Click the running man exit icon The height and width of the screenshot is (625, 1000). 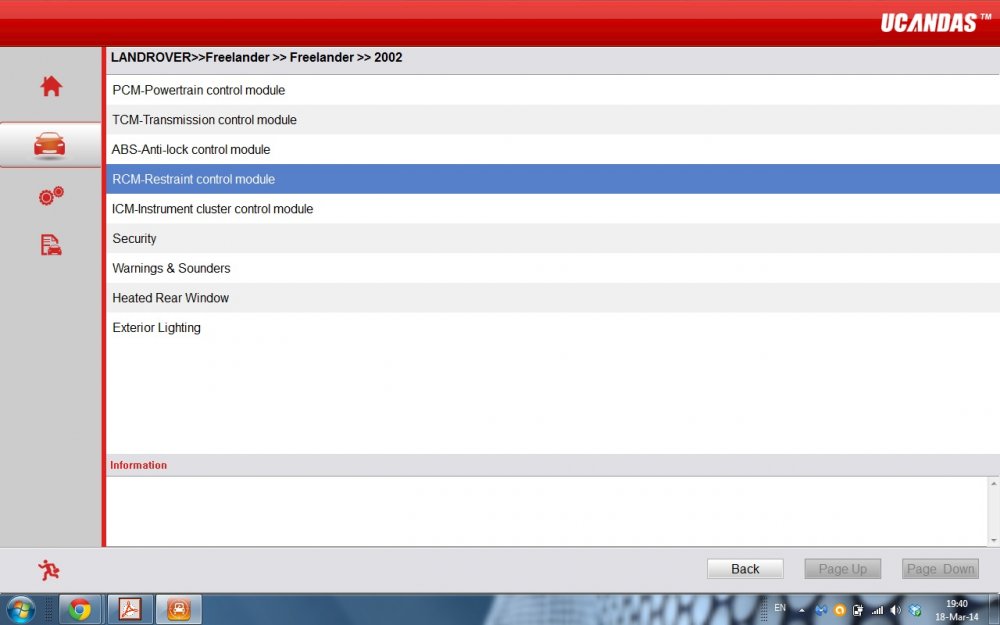pyautogui.click(x=48, y=570)
